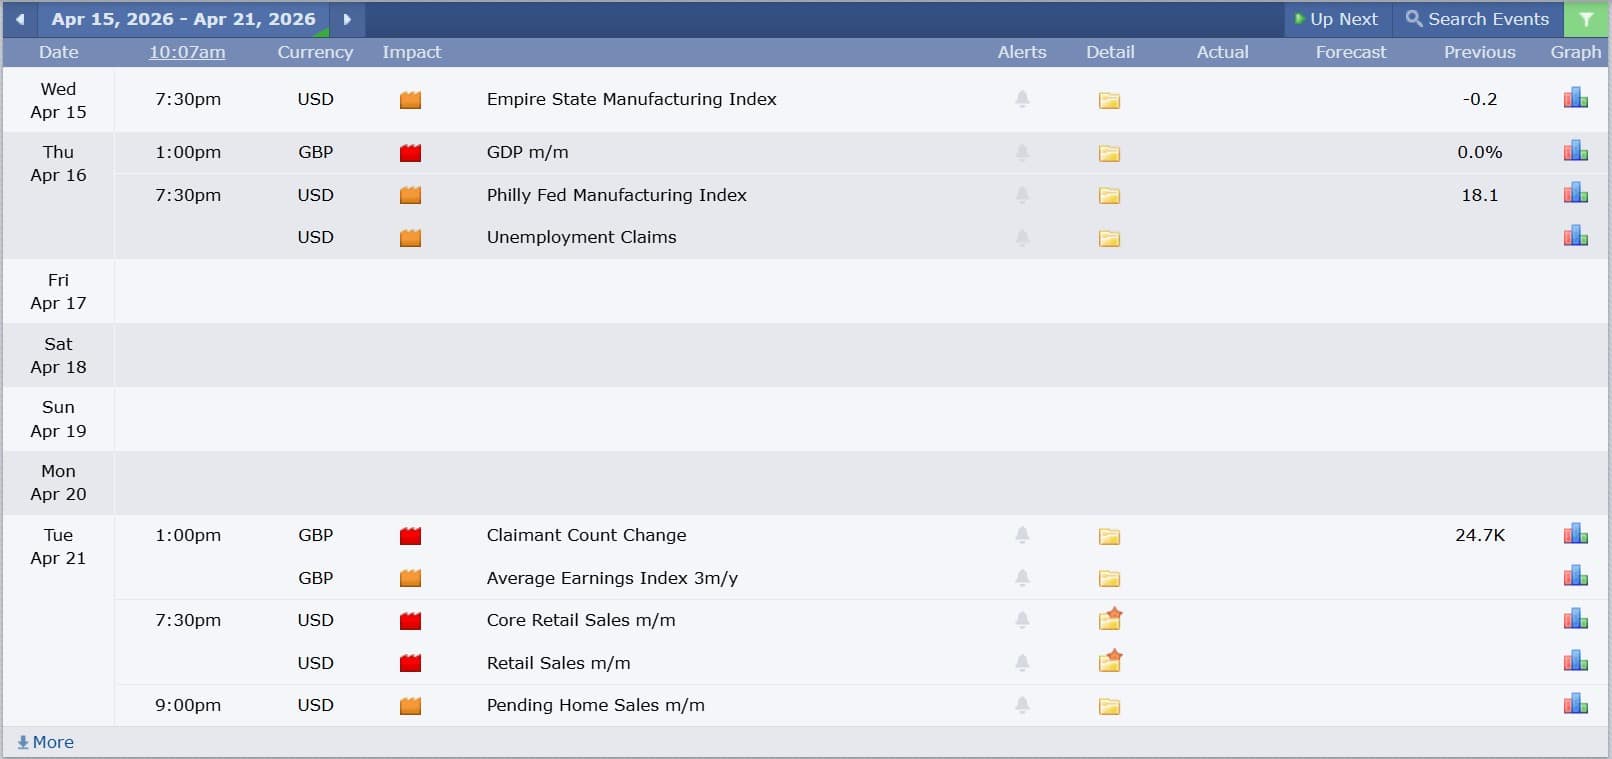This screenshot has height=759, width=1612.
Task: Expand more events with More link
Action: (x=46, y=742)
